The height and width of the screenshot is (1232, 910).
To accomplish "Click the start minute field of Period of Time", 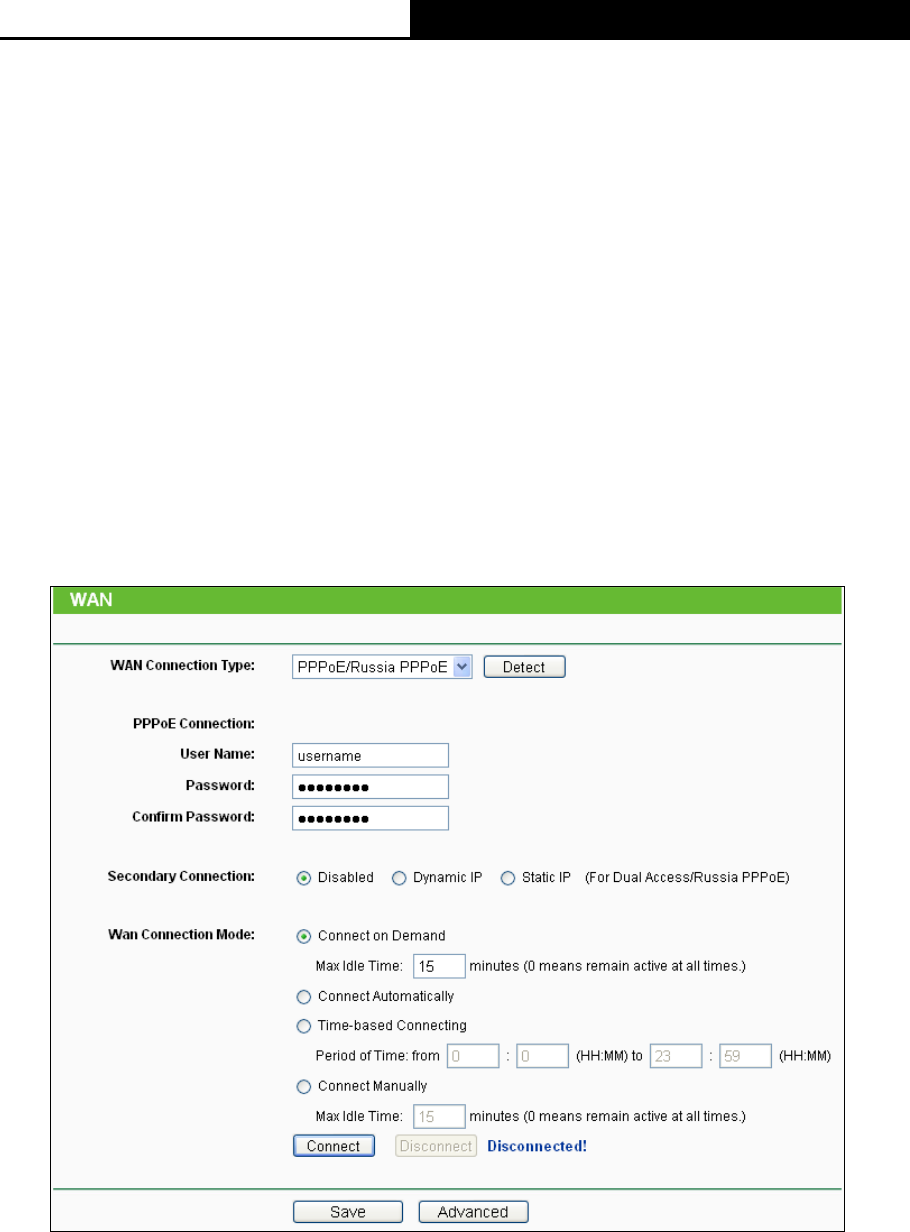I will pyautogui.click(x=542, y=1056).
